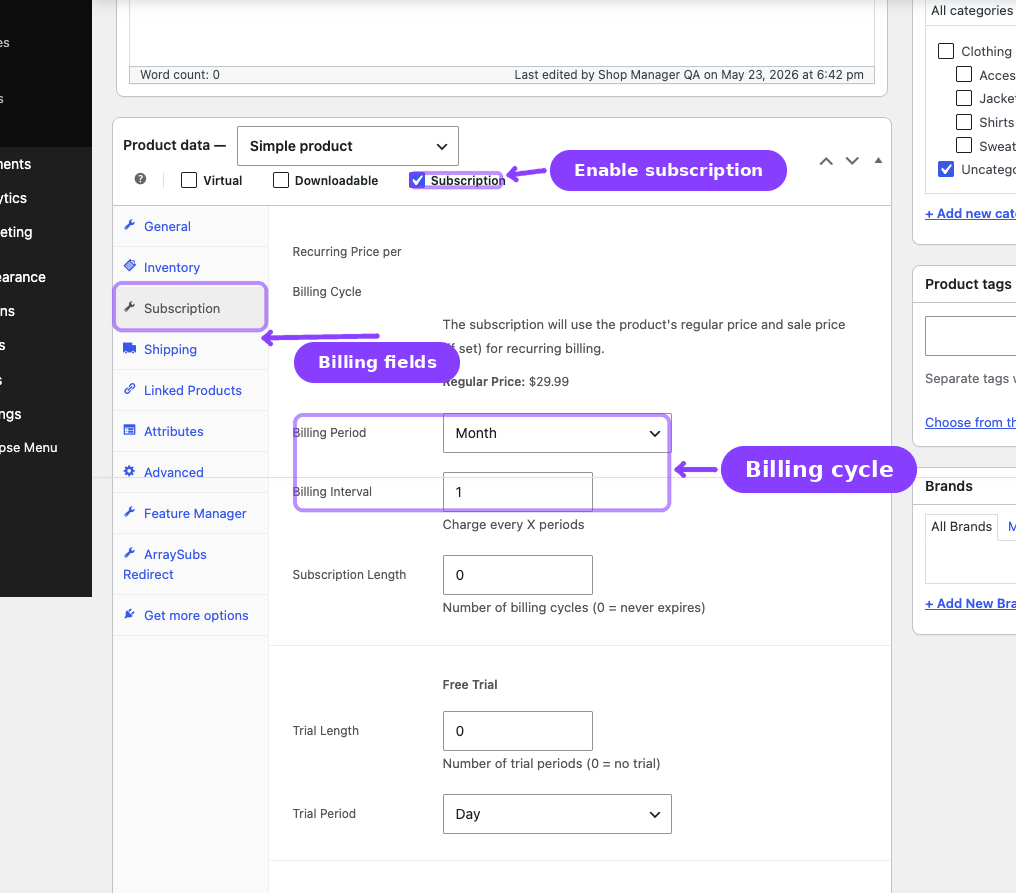This screenshot has width=1016, height=893.
Task: Open the Simple product type dropdown
Action: pos(348,146)
